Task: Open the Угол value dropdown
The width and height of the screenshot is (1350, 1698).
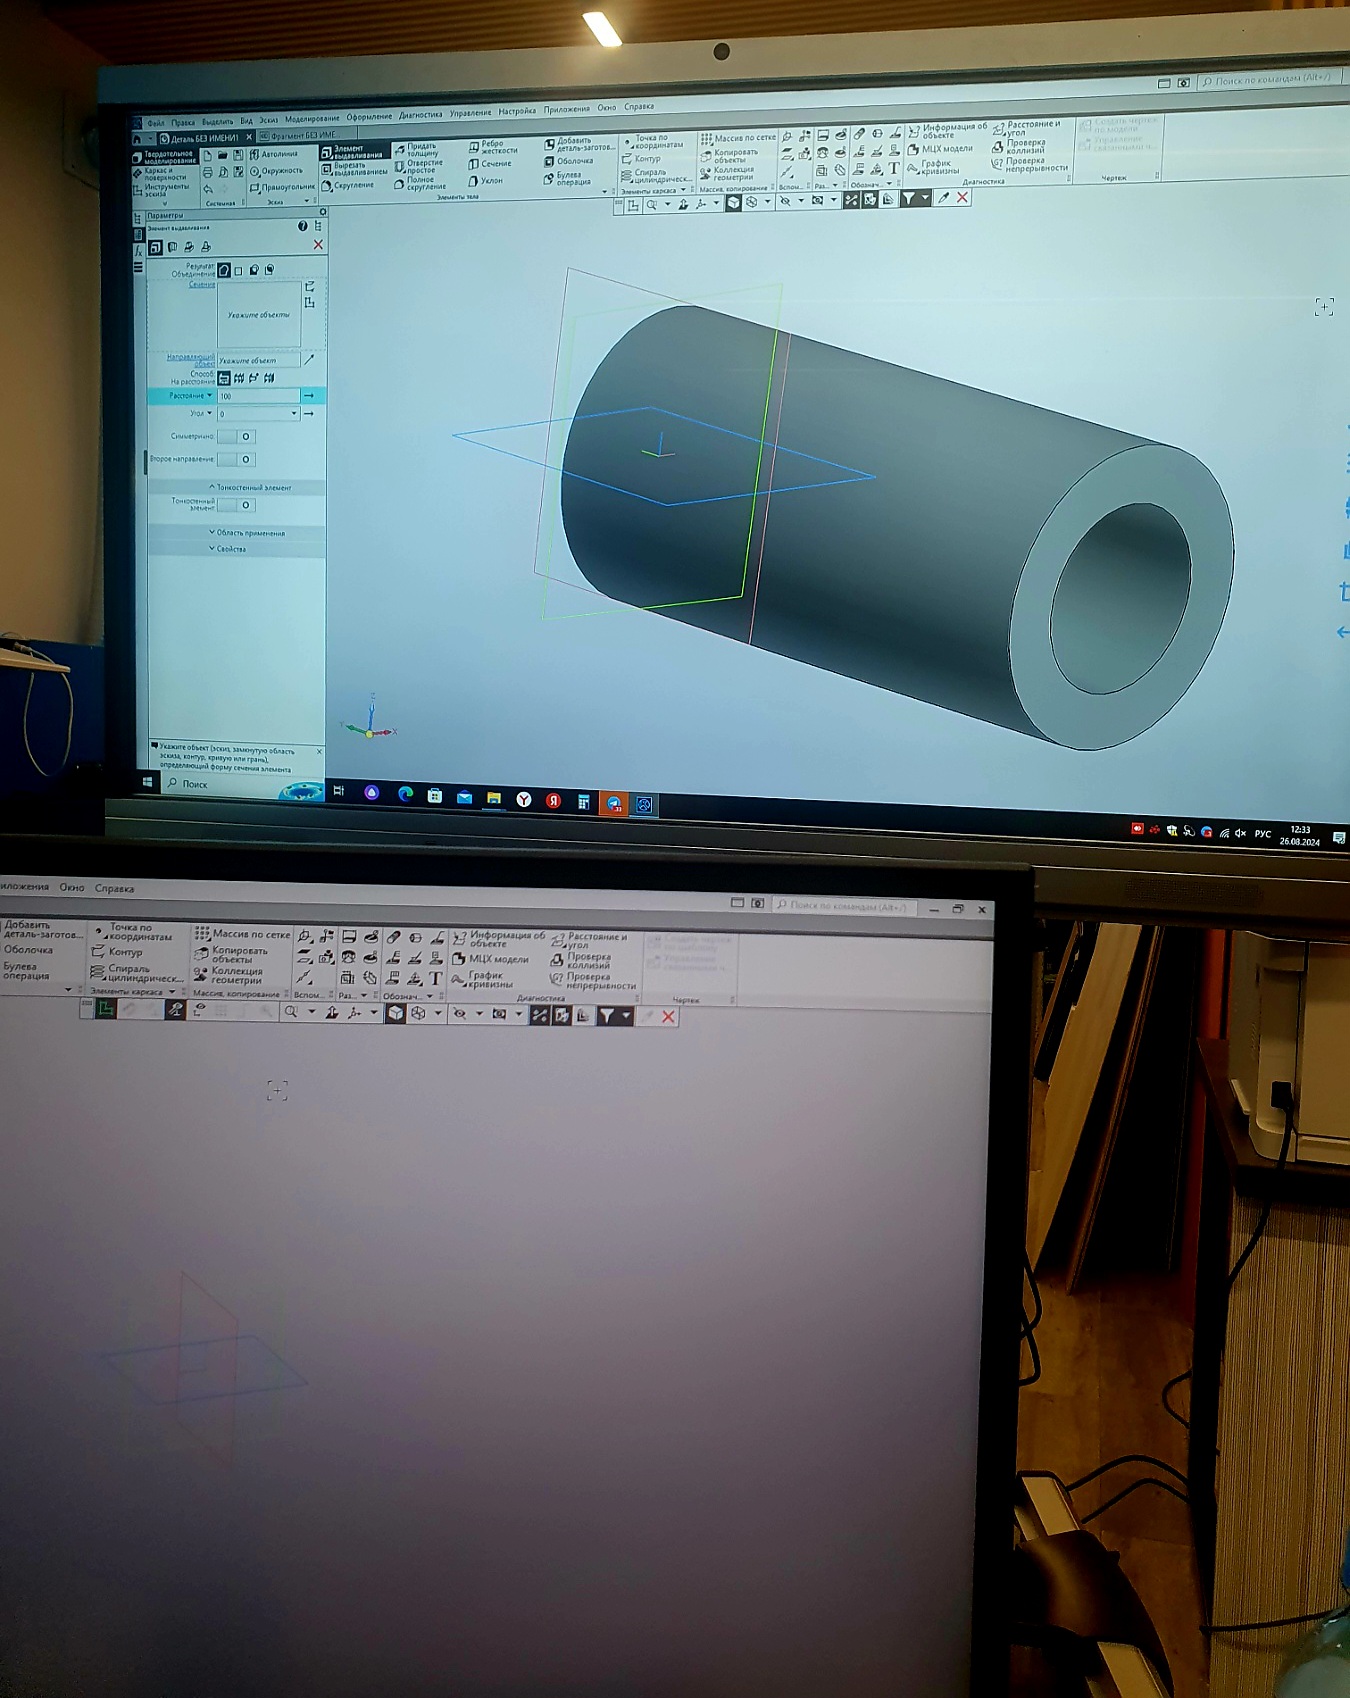Action: (294, 413)
